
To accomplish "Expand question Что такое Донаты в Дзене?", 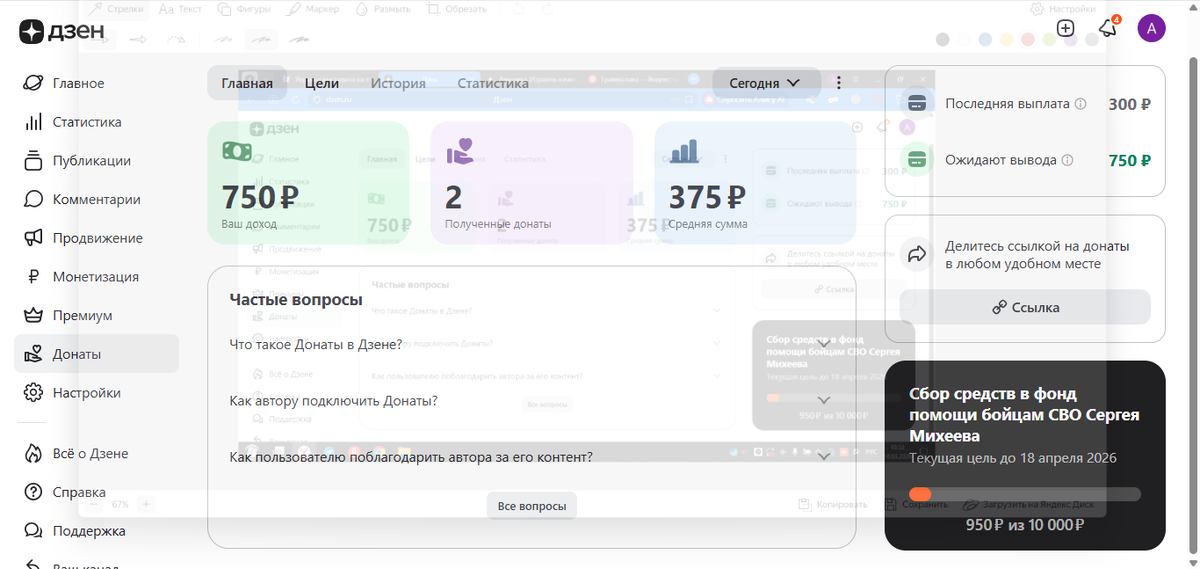I will (532, 344).
